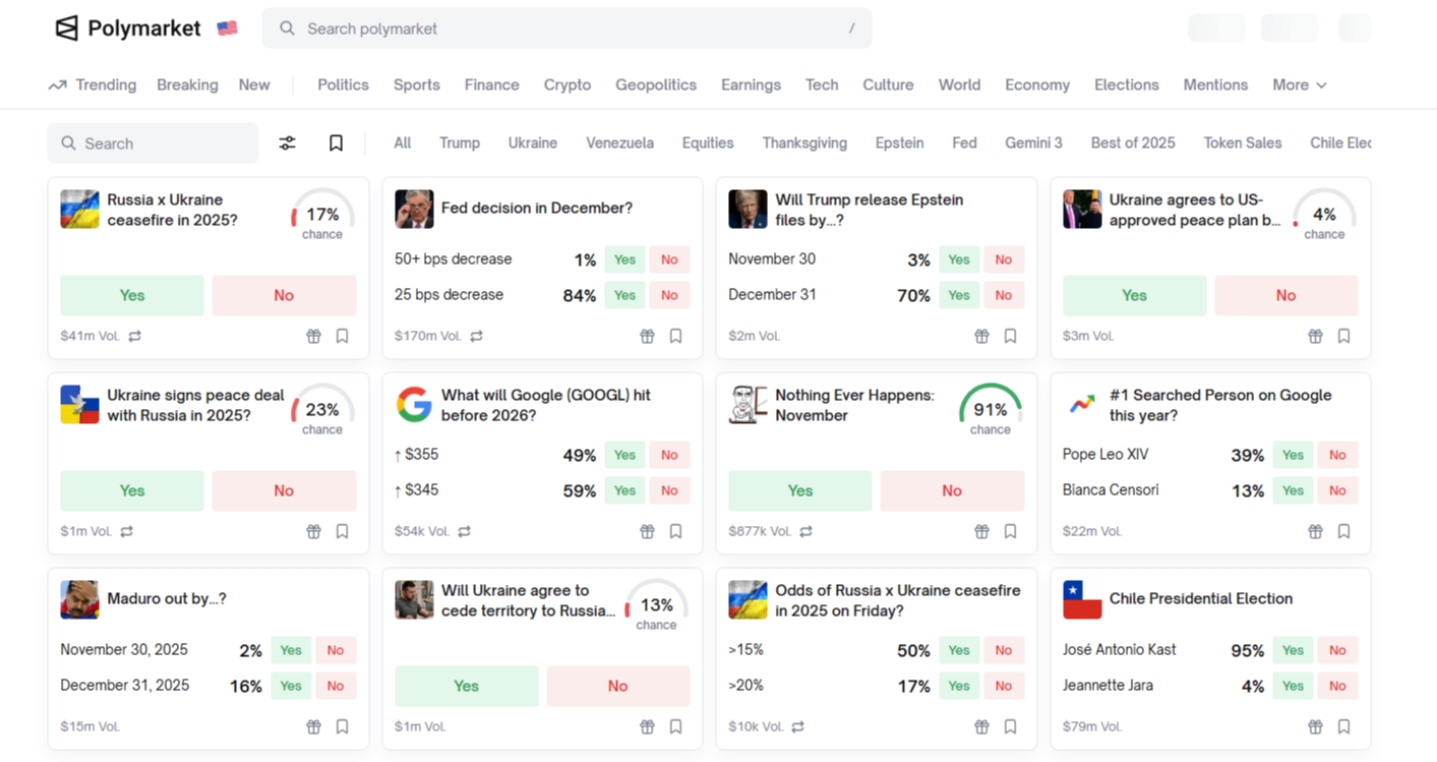Image resolution: width=1437 pixels, height=762 pixels.
Task: Bookmark the Ukraine signs peace deal market
Action: (x=342, y=531)
